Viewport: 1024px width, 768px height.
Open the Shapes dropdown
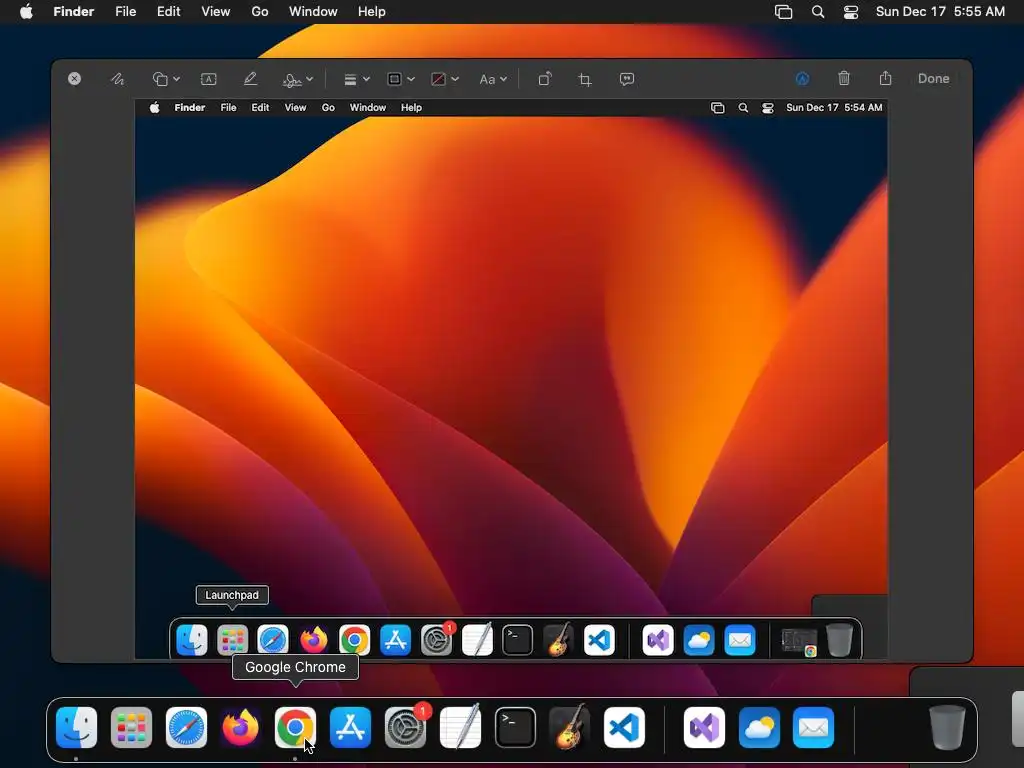point(166,79)
